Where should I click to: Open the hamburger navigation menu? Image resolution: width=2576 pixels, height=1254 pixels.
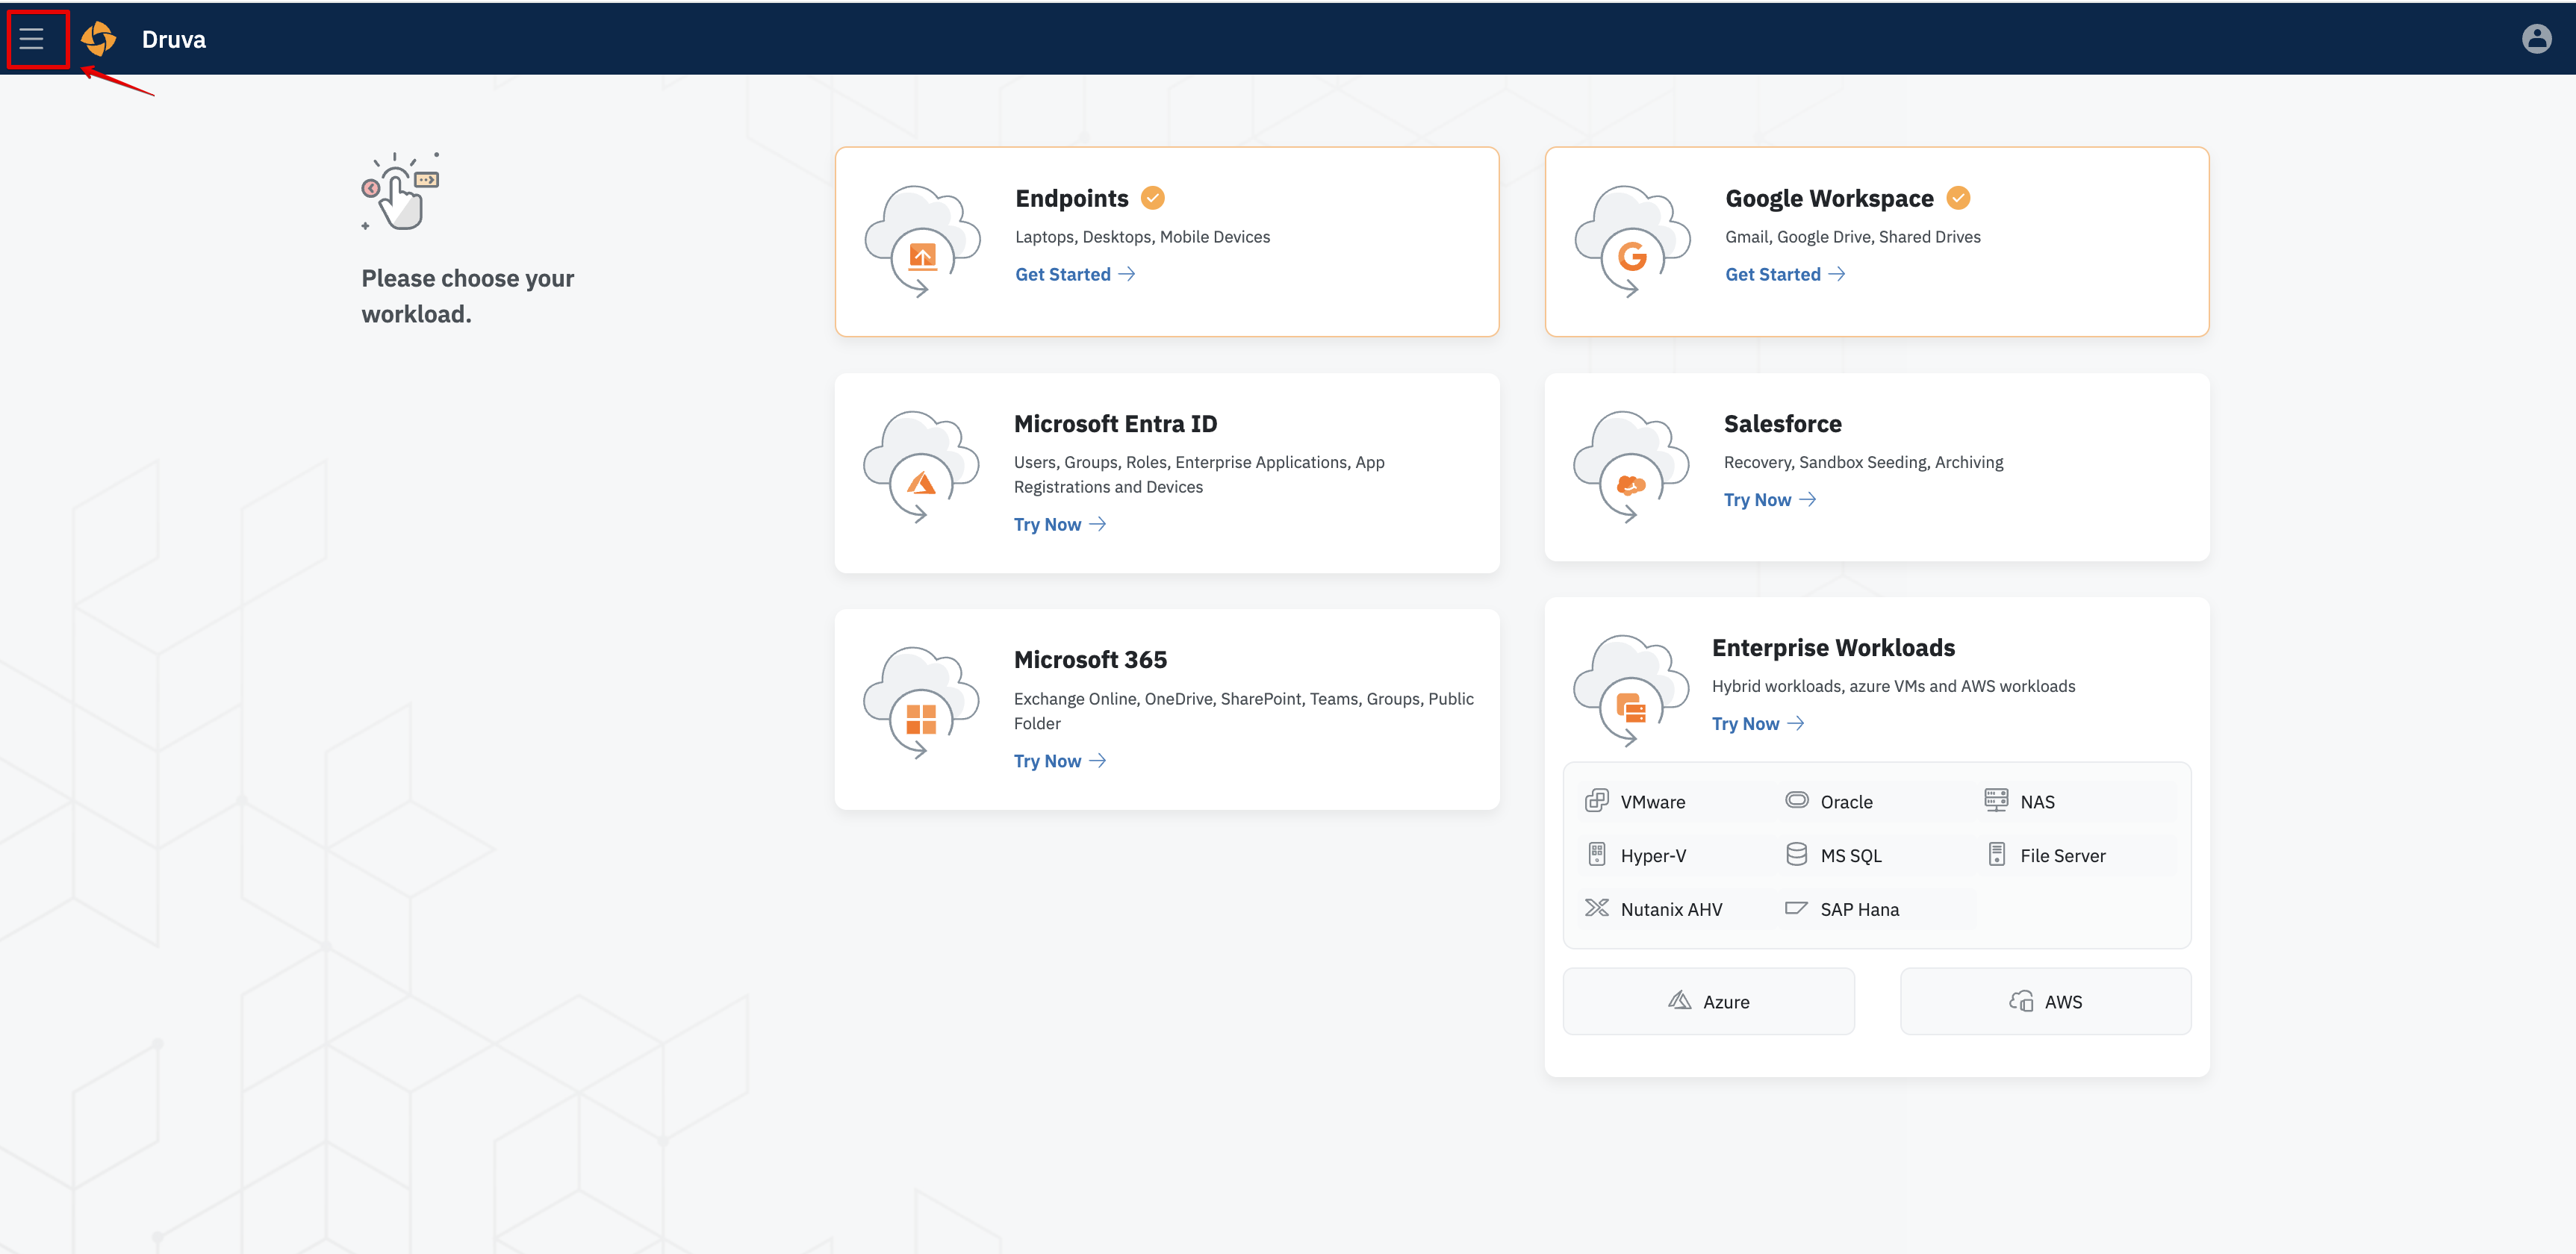click(x=32, y=39)
